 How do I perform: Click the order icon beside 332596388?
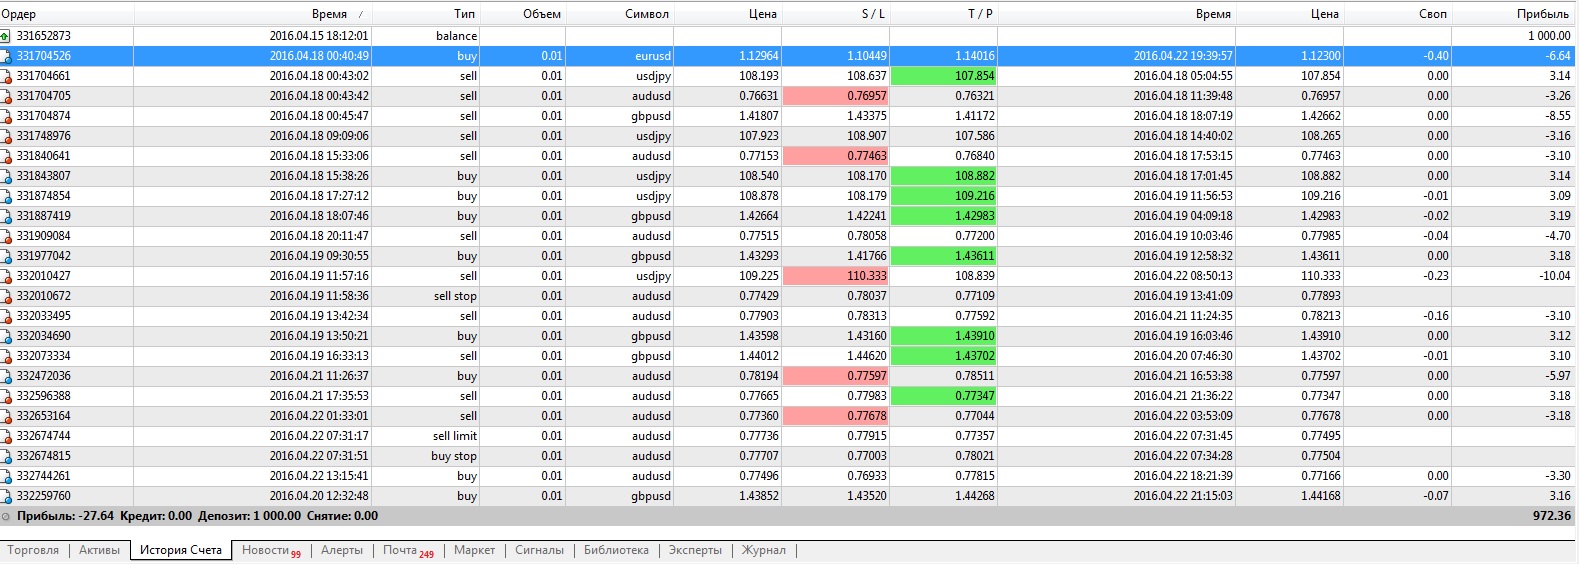tap(6, 396)
